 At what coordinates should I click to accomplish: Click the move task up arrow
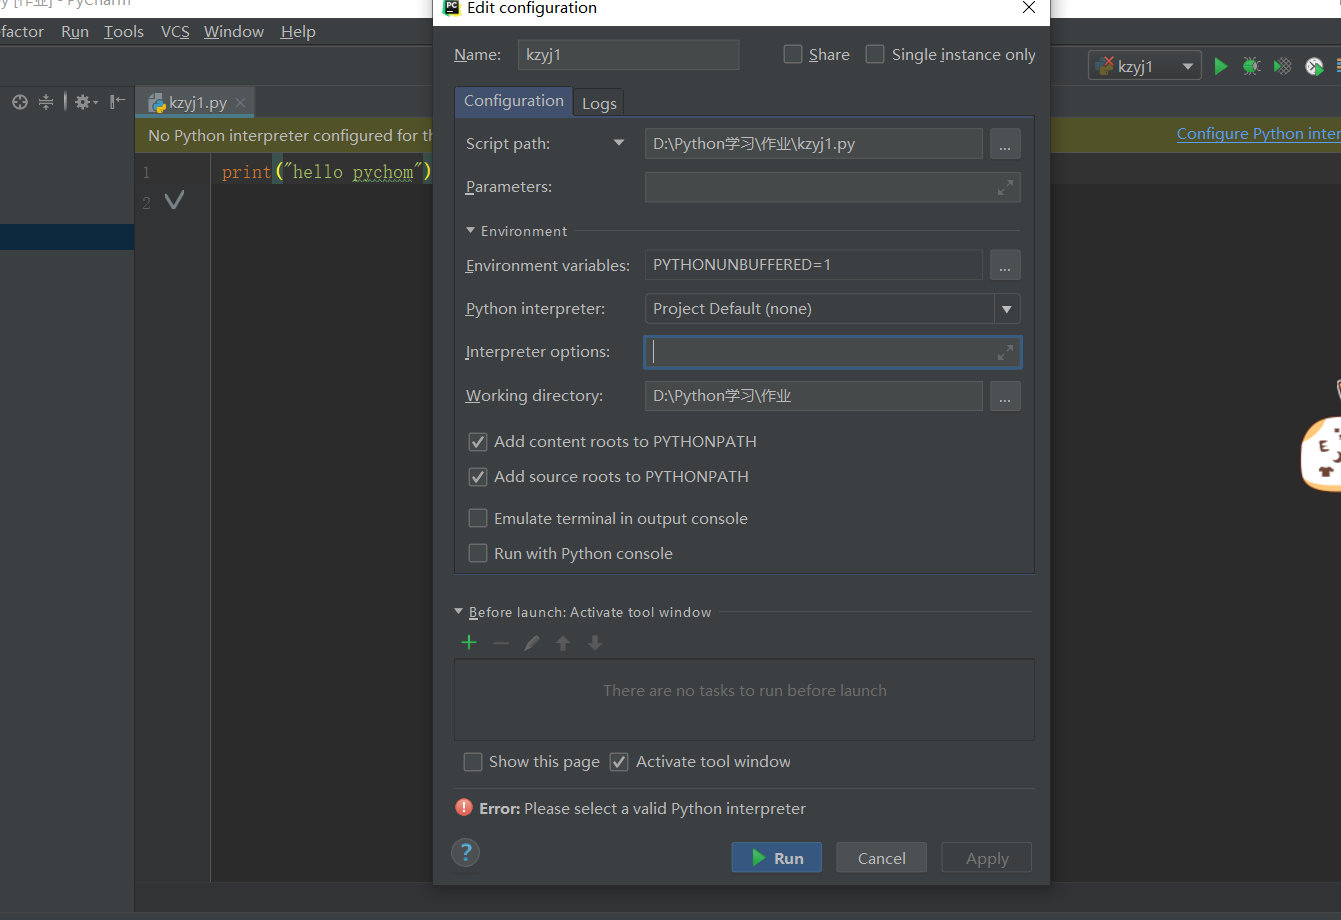(563, 643)
